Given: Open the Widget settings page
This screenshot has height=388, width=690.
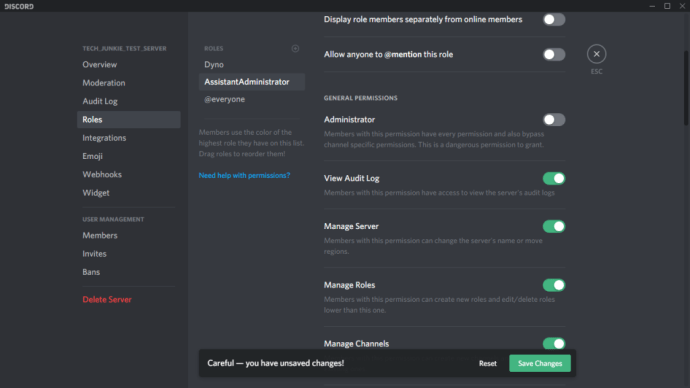Looking at the screenshot, I should coord(128,193).
